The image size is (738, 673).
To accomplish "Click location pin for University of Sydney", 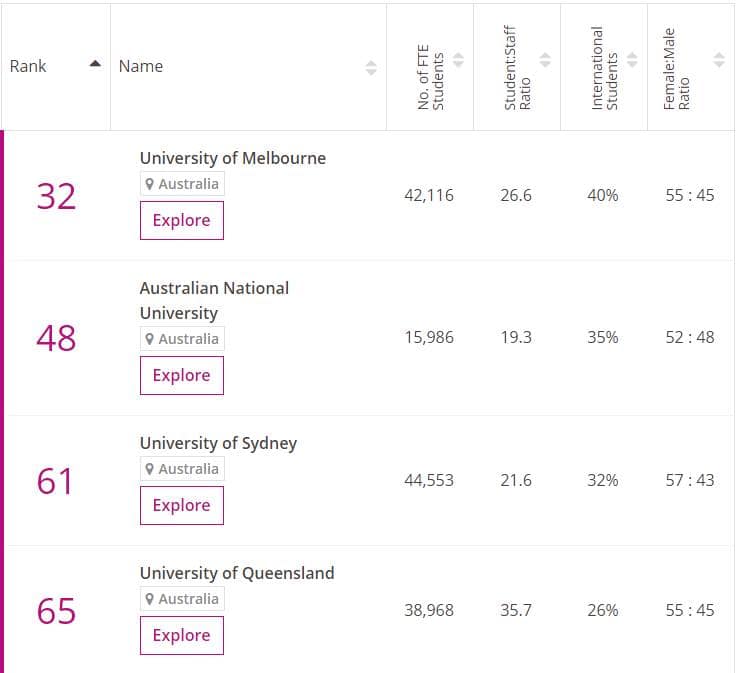I will point(149,469).
